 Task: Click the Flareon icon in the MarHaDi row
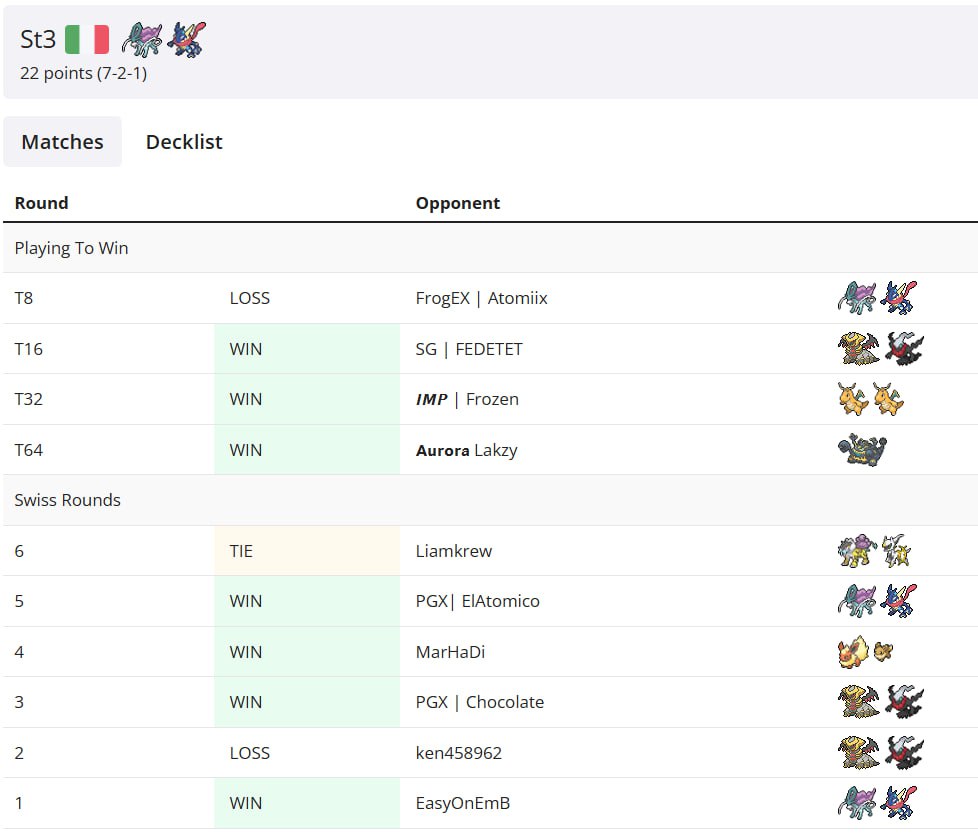click(853, 652)
